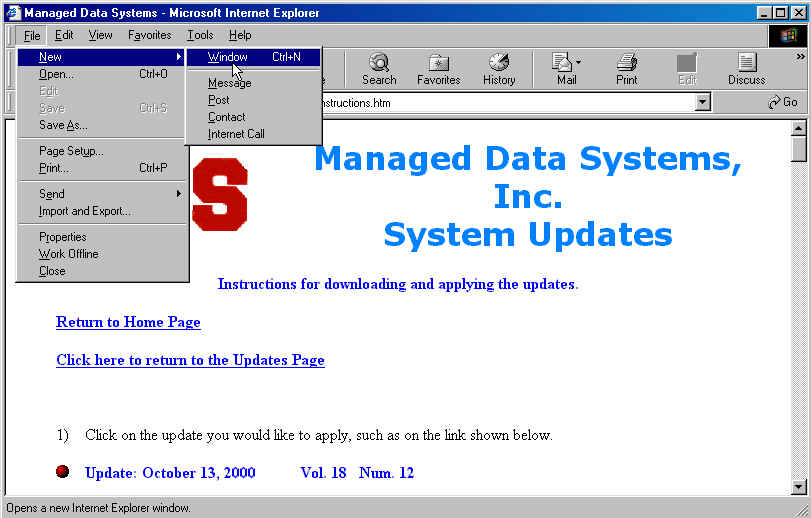811x518 pixels.
Task: Click the vertical scrollbar thumb
Action: coord(799,149)
